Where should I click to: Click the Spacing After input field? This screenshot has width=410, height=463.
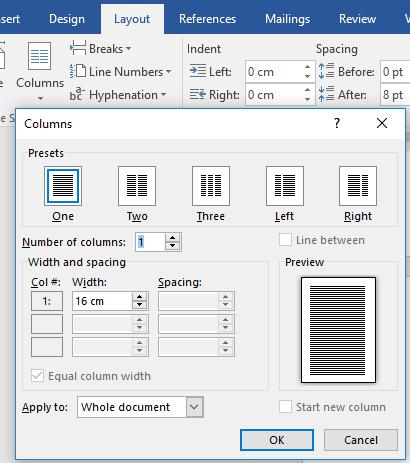point(395,95)
